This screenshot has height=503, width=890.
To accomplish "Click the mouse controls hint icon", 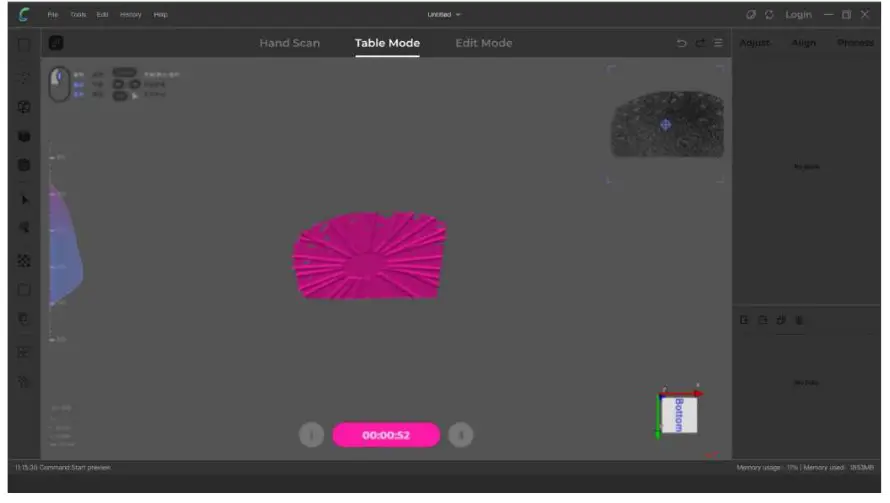I will coord(58,84).
